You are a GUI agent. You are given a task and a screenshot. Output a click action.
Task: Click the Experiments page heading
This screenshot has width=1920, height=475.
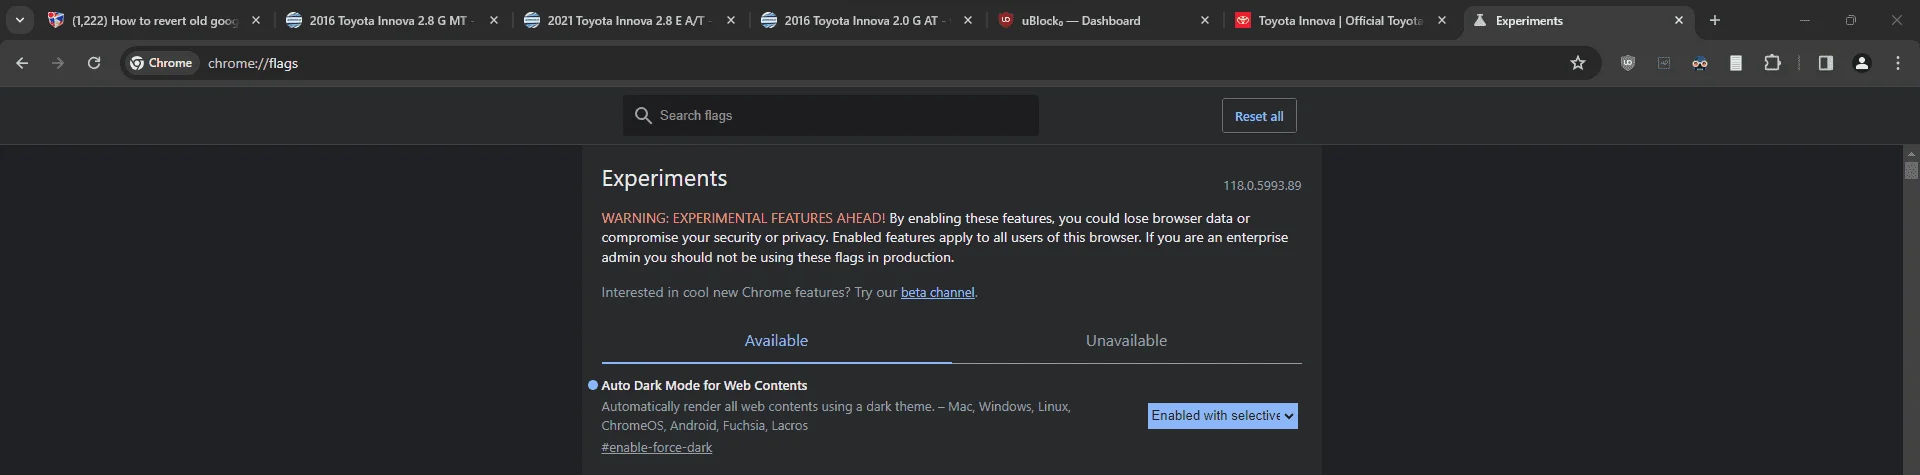[x=664, y=179]
